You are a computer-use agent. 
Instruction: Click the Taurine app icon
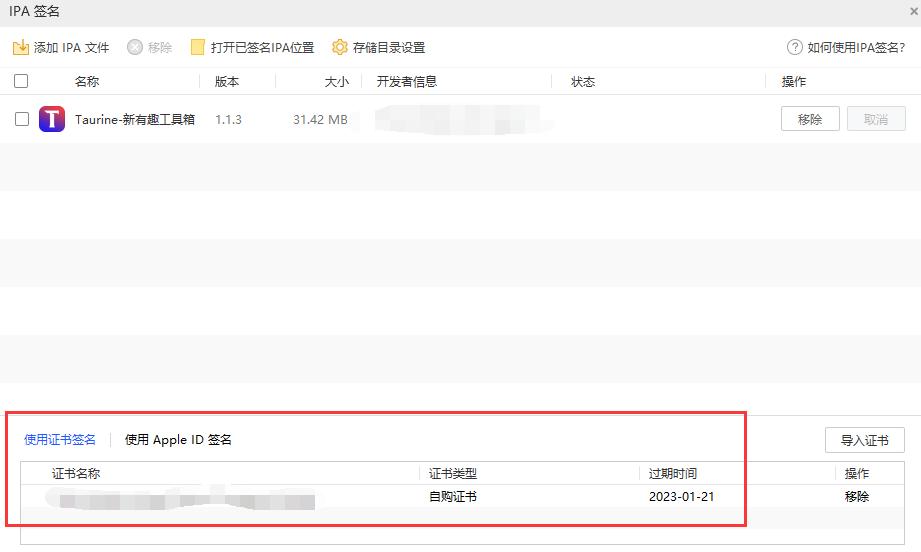(x=52, y=119)
